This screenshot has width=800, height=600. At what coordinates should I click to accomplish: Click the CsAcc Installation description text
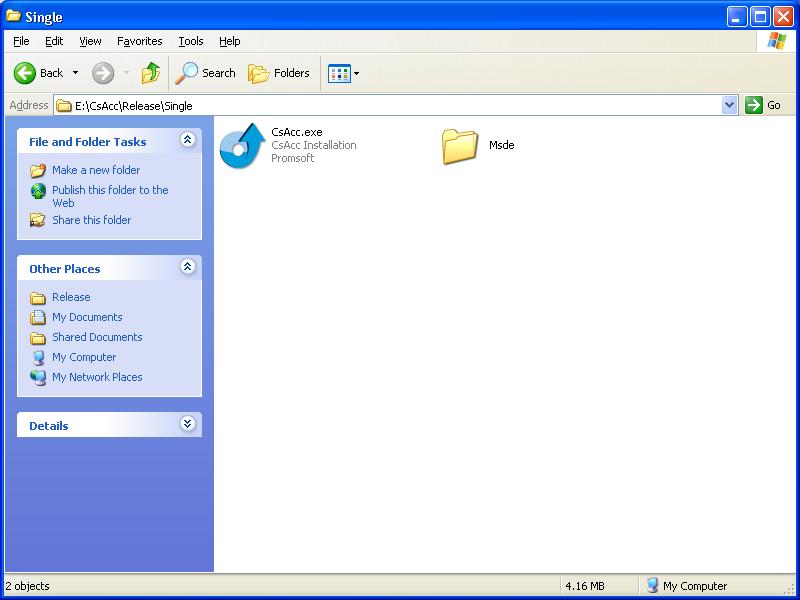(x=314, y=145)
